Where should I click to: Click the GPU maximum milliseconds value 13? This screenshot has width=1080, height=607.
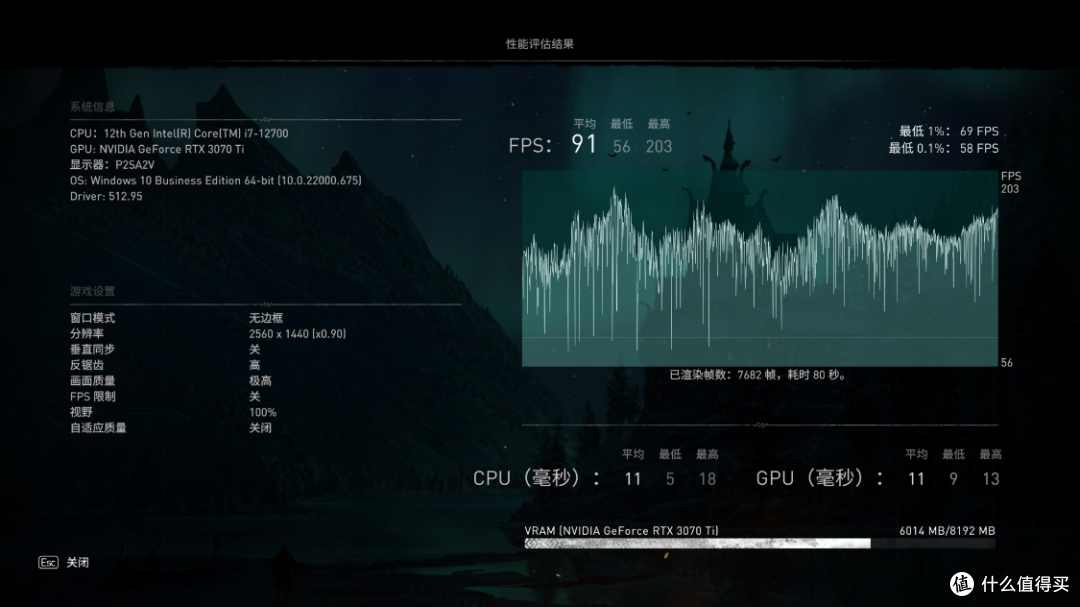tap(990, 480)
